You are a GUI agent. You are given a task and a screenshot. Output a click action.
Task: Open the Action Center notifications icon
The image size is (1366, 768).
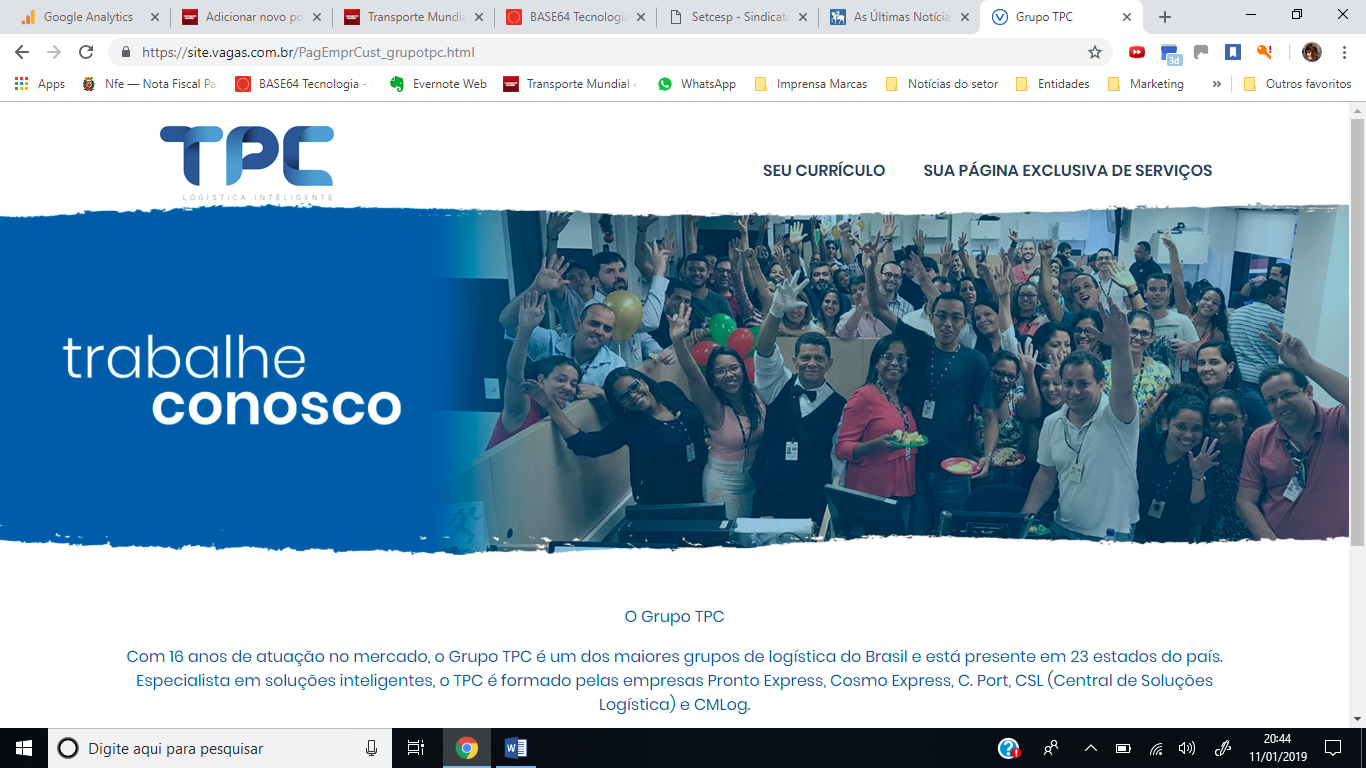coord(1332,748)
